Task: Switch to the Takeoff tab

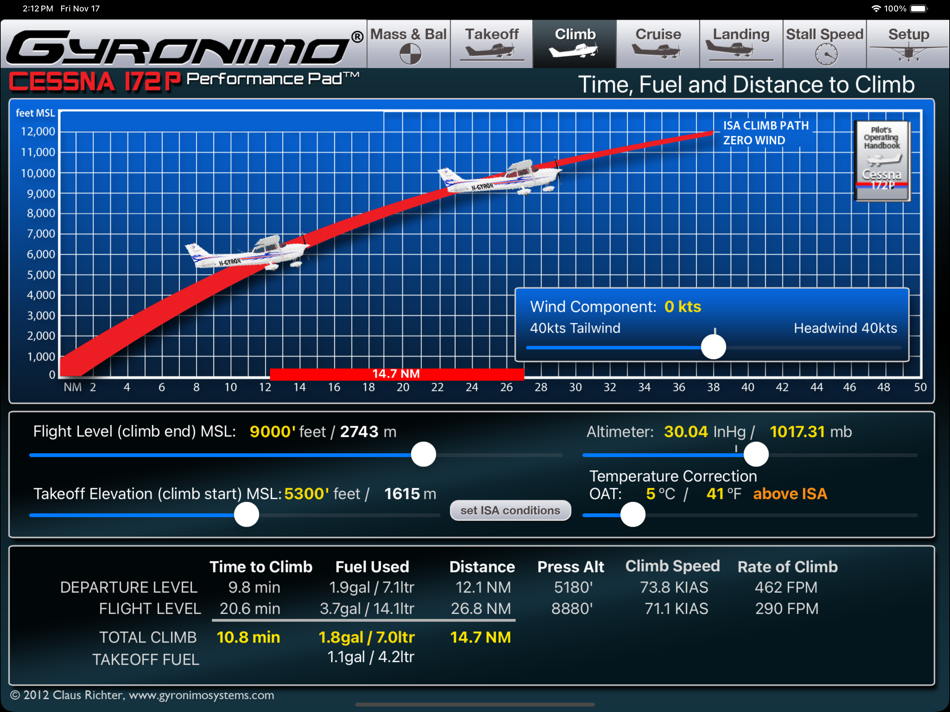Action: 492,44
